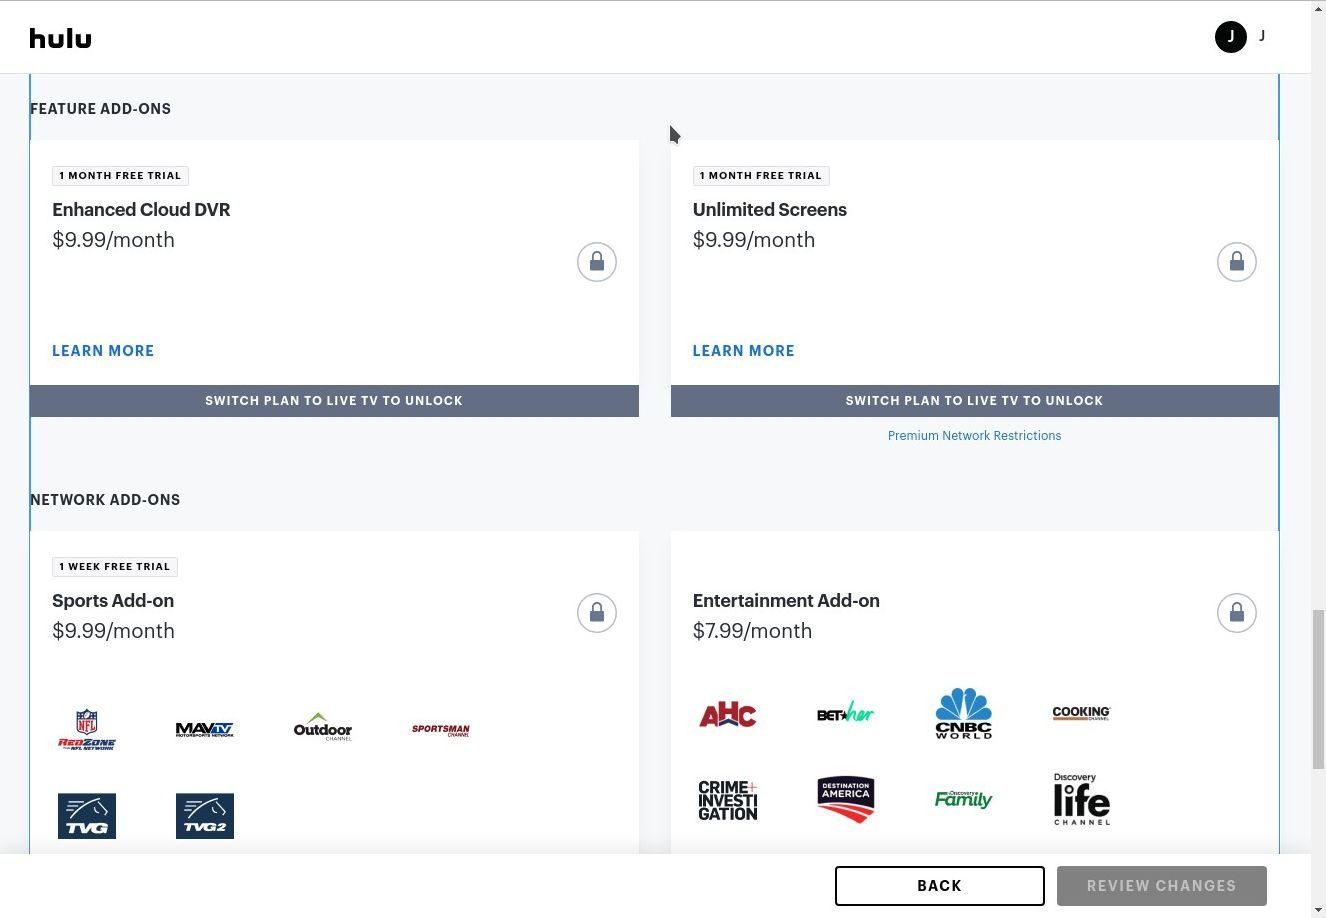Viewport: 1326px width, 918px height.
Task: Toggle the Unlimited Screens lock button
Action: (1236, 262)
